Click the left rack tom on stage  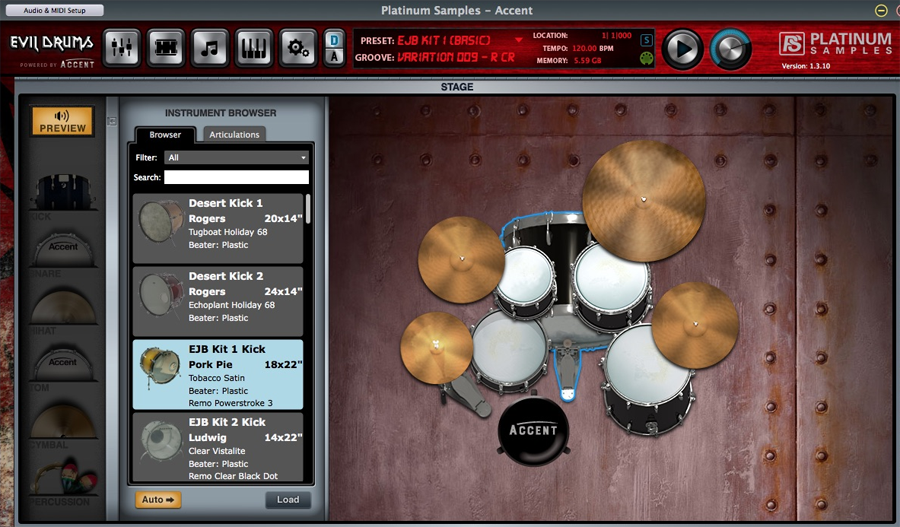pyautogui.click(x=526, y=281)
